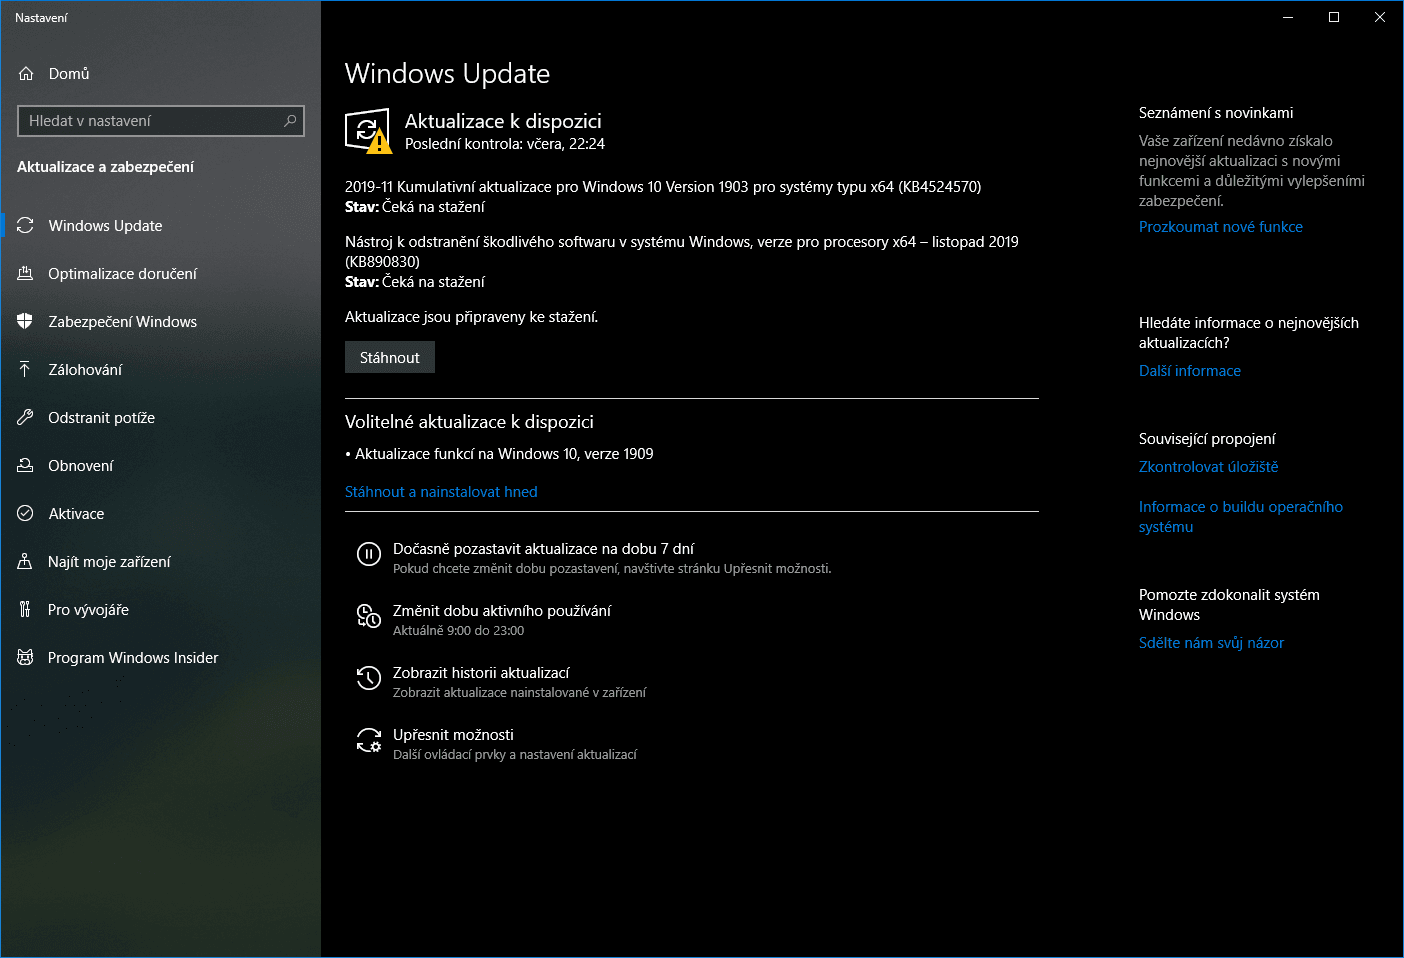The height and width of the screenshot is (958, 1404).
Task: Click the advanced options gear-arrows icon
Action: [x=369, y=740]
